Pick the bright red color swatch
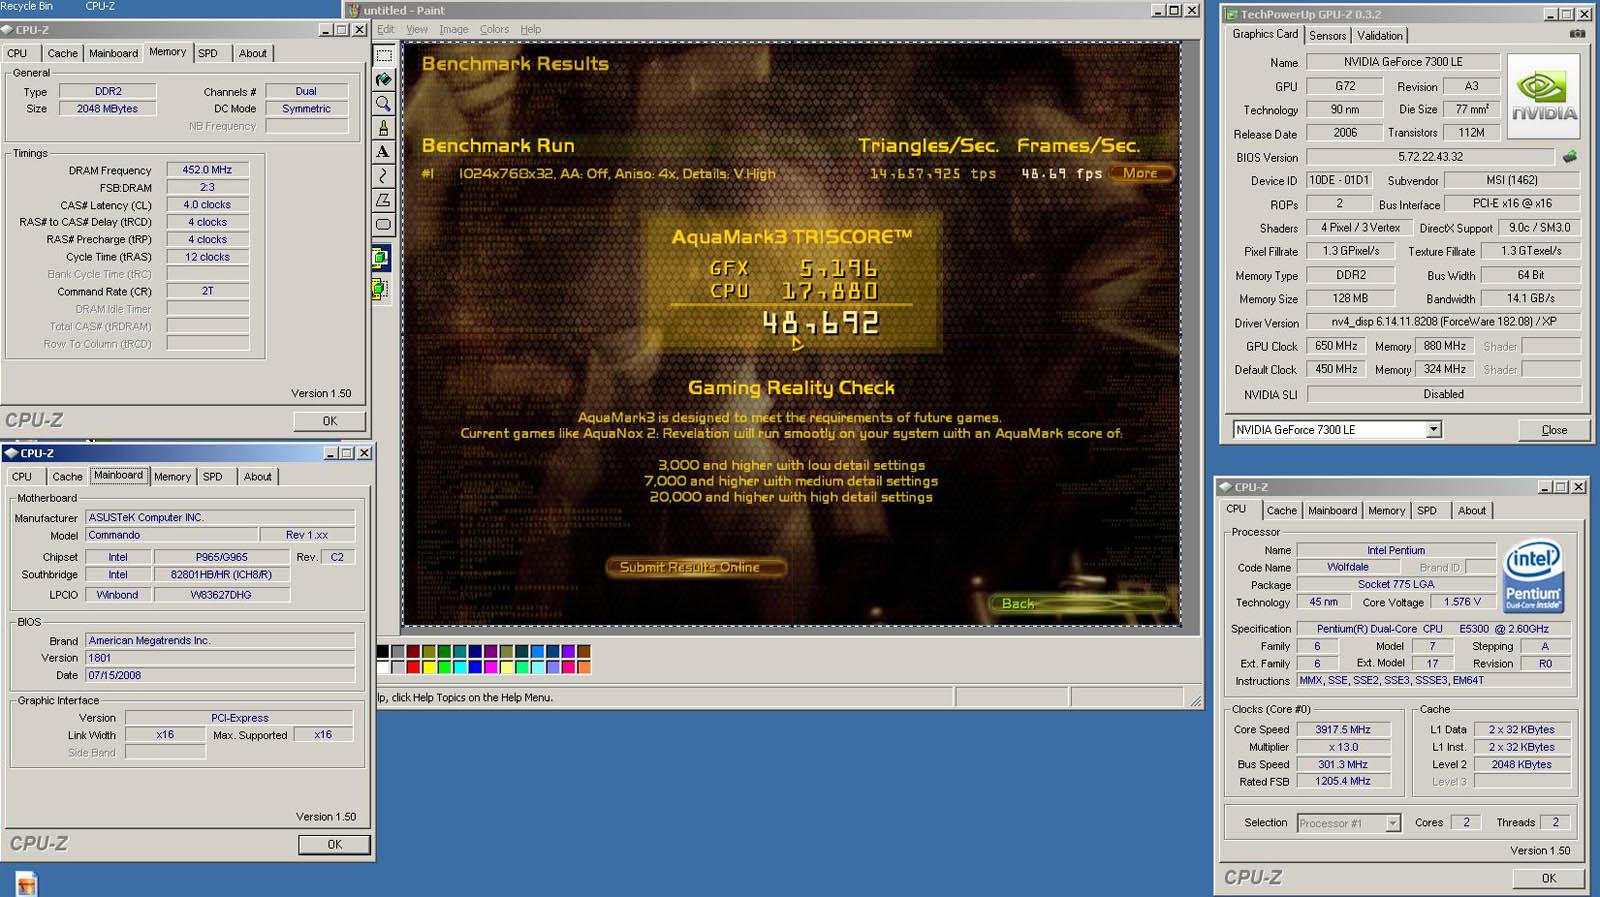Viewport: 1600px width, 897px height. (413, 667)
